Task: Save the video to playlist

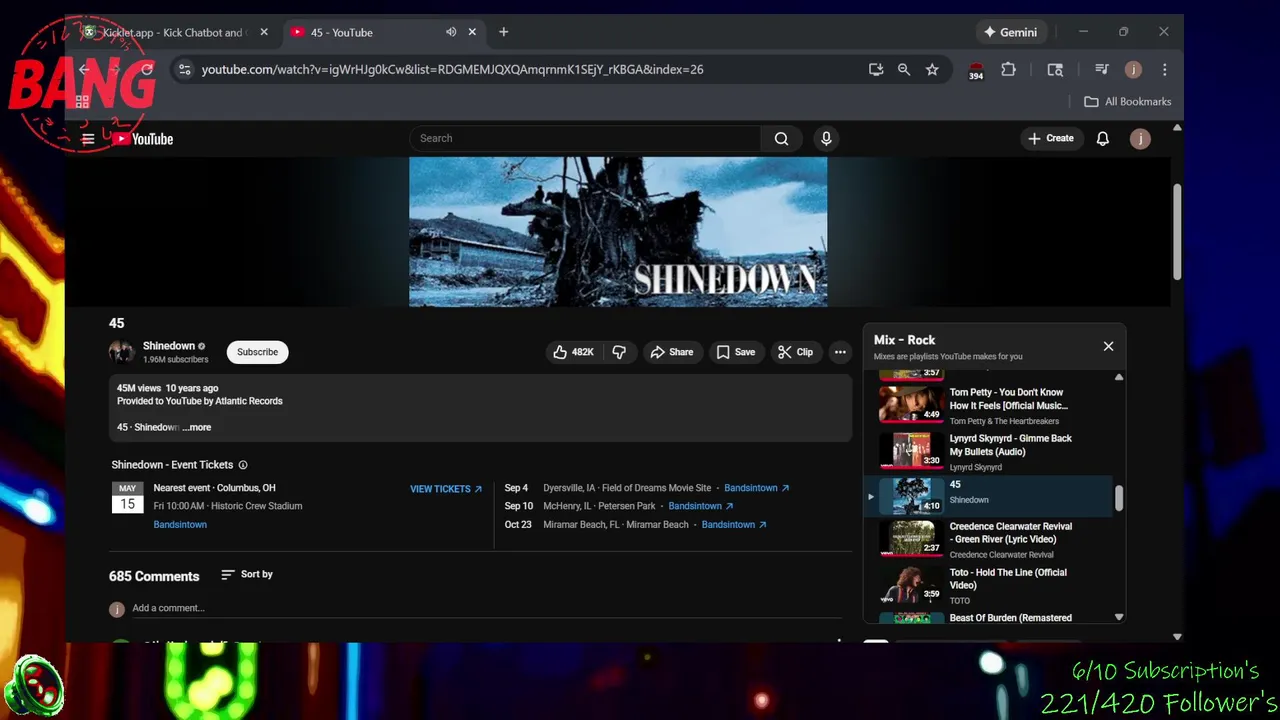Action: pos(736,352)
